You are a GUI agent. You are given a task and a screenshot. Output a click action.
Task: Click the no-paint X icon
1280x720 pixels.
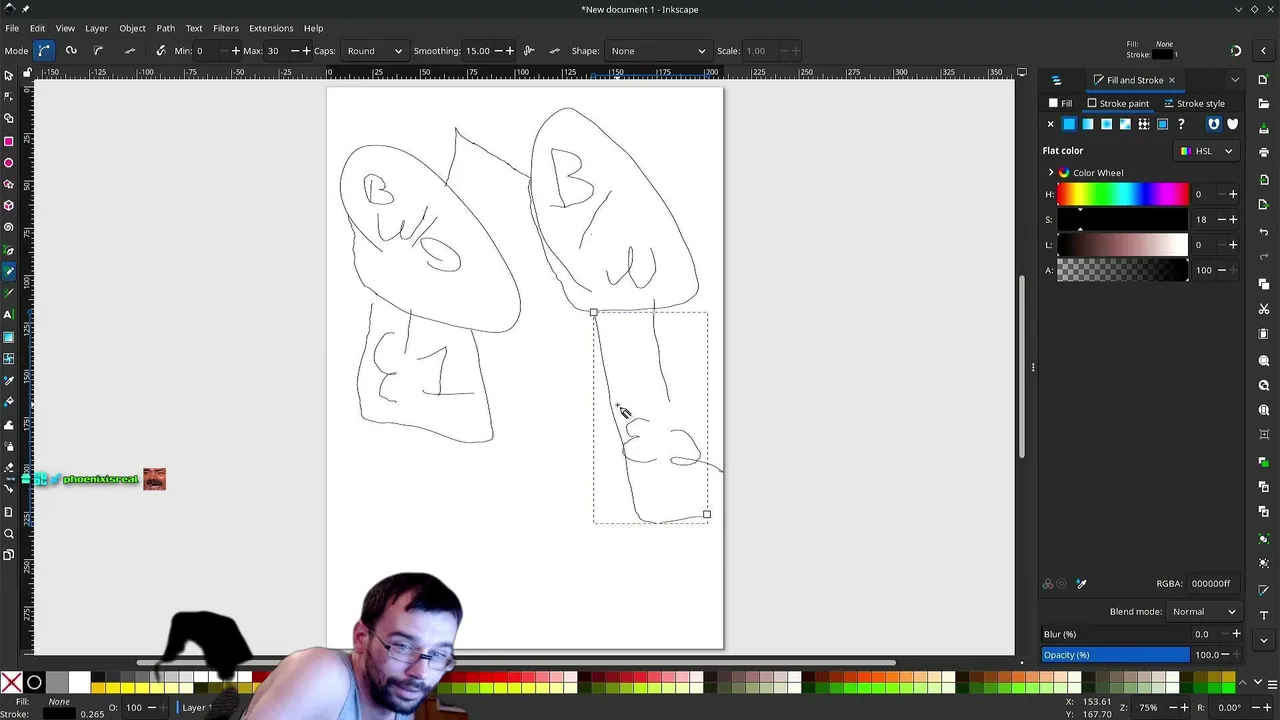tap(1050, 124)
